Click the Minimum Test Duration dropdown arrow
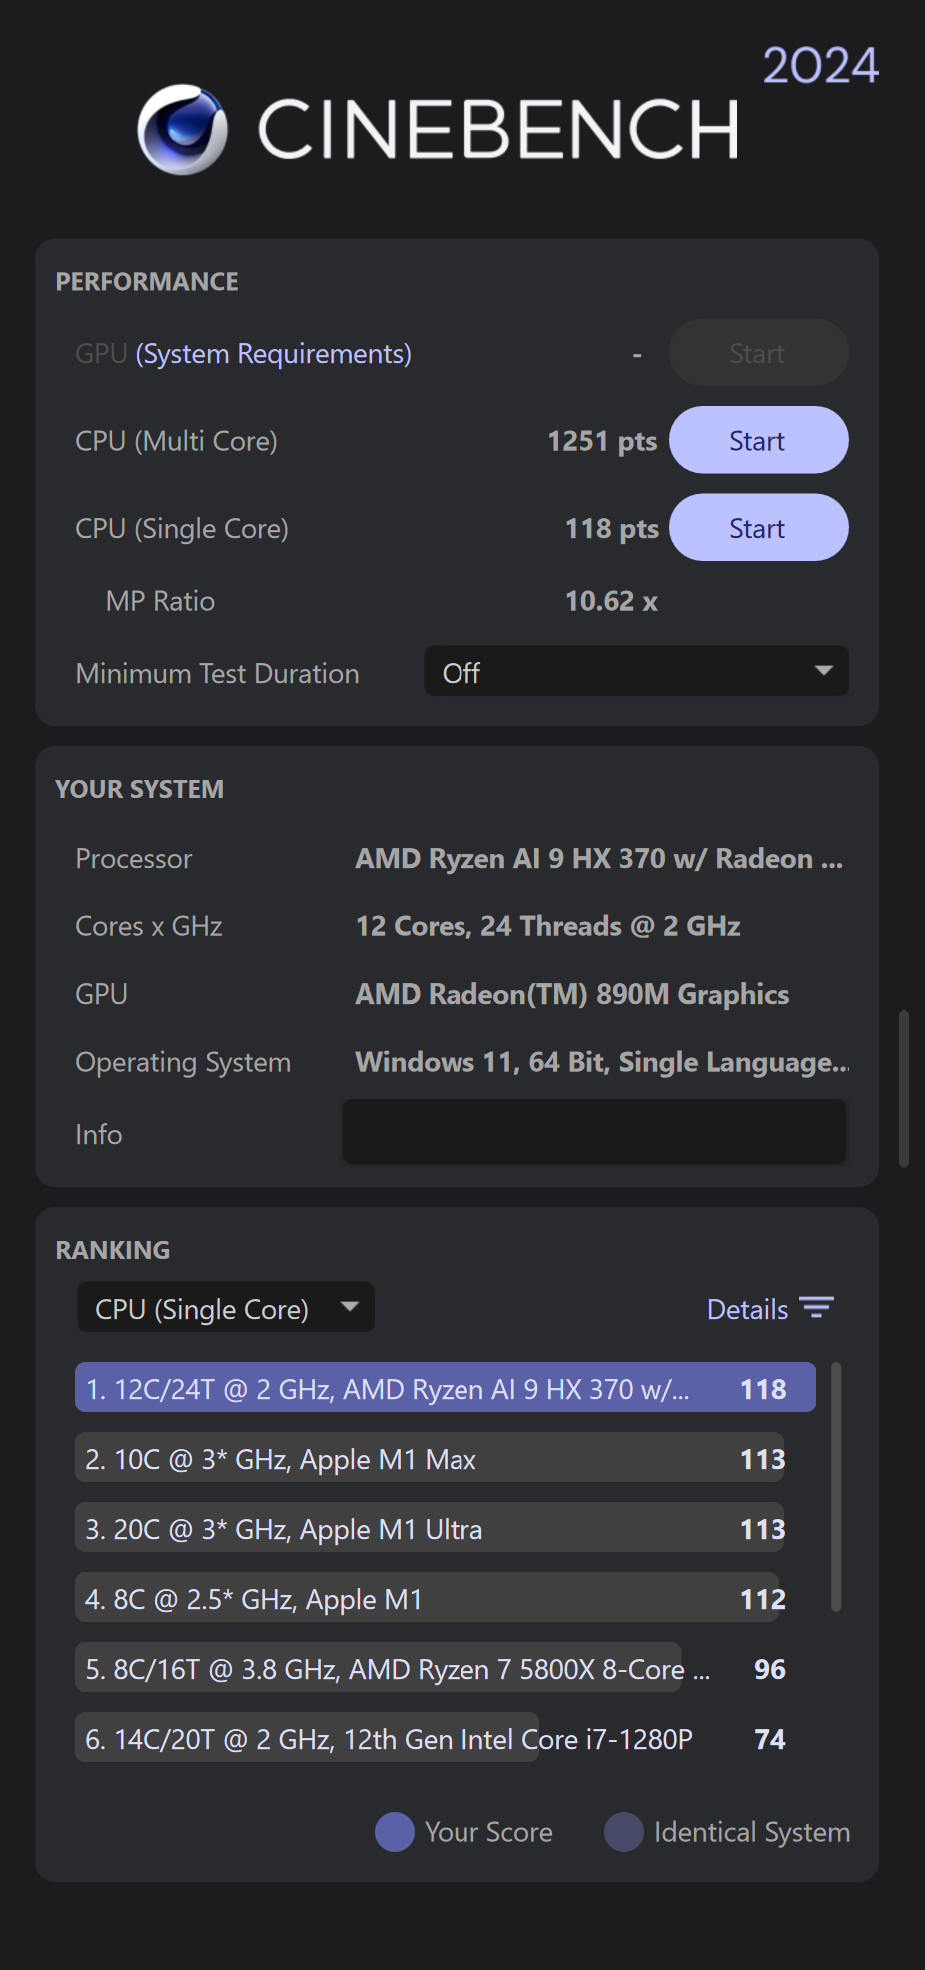Viewport: 925px width, 1970px height. (824, 671)
